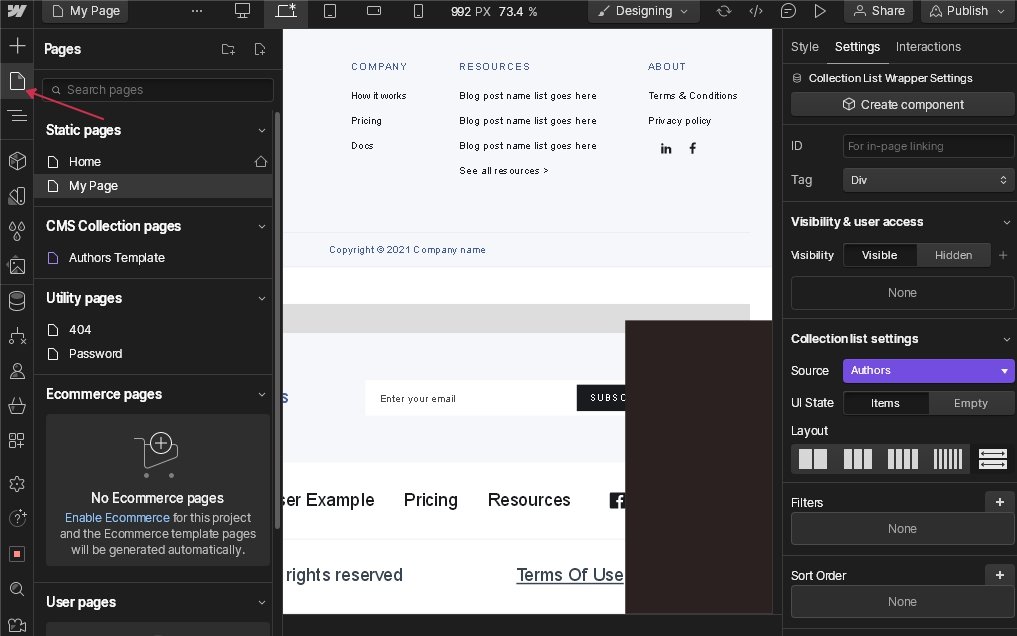Open the Add elements panel
This screenshot has width=1017, height=636.
pyautogui.click(x=17, y=46)
